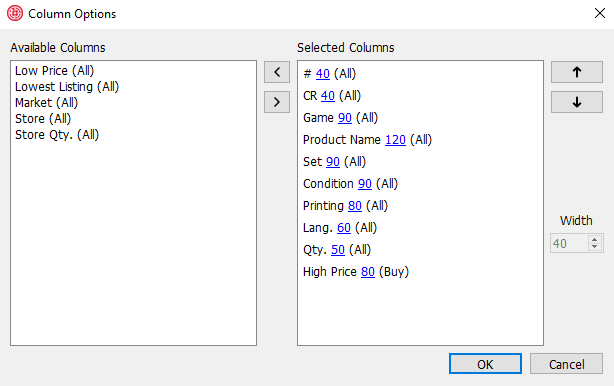
Task: Click width link 90 of Game column
Action: tap(345, 117)
